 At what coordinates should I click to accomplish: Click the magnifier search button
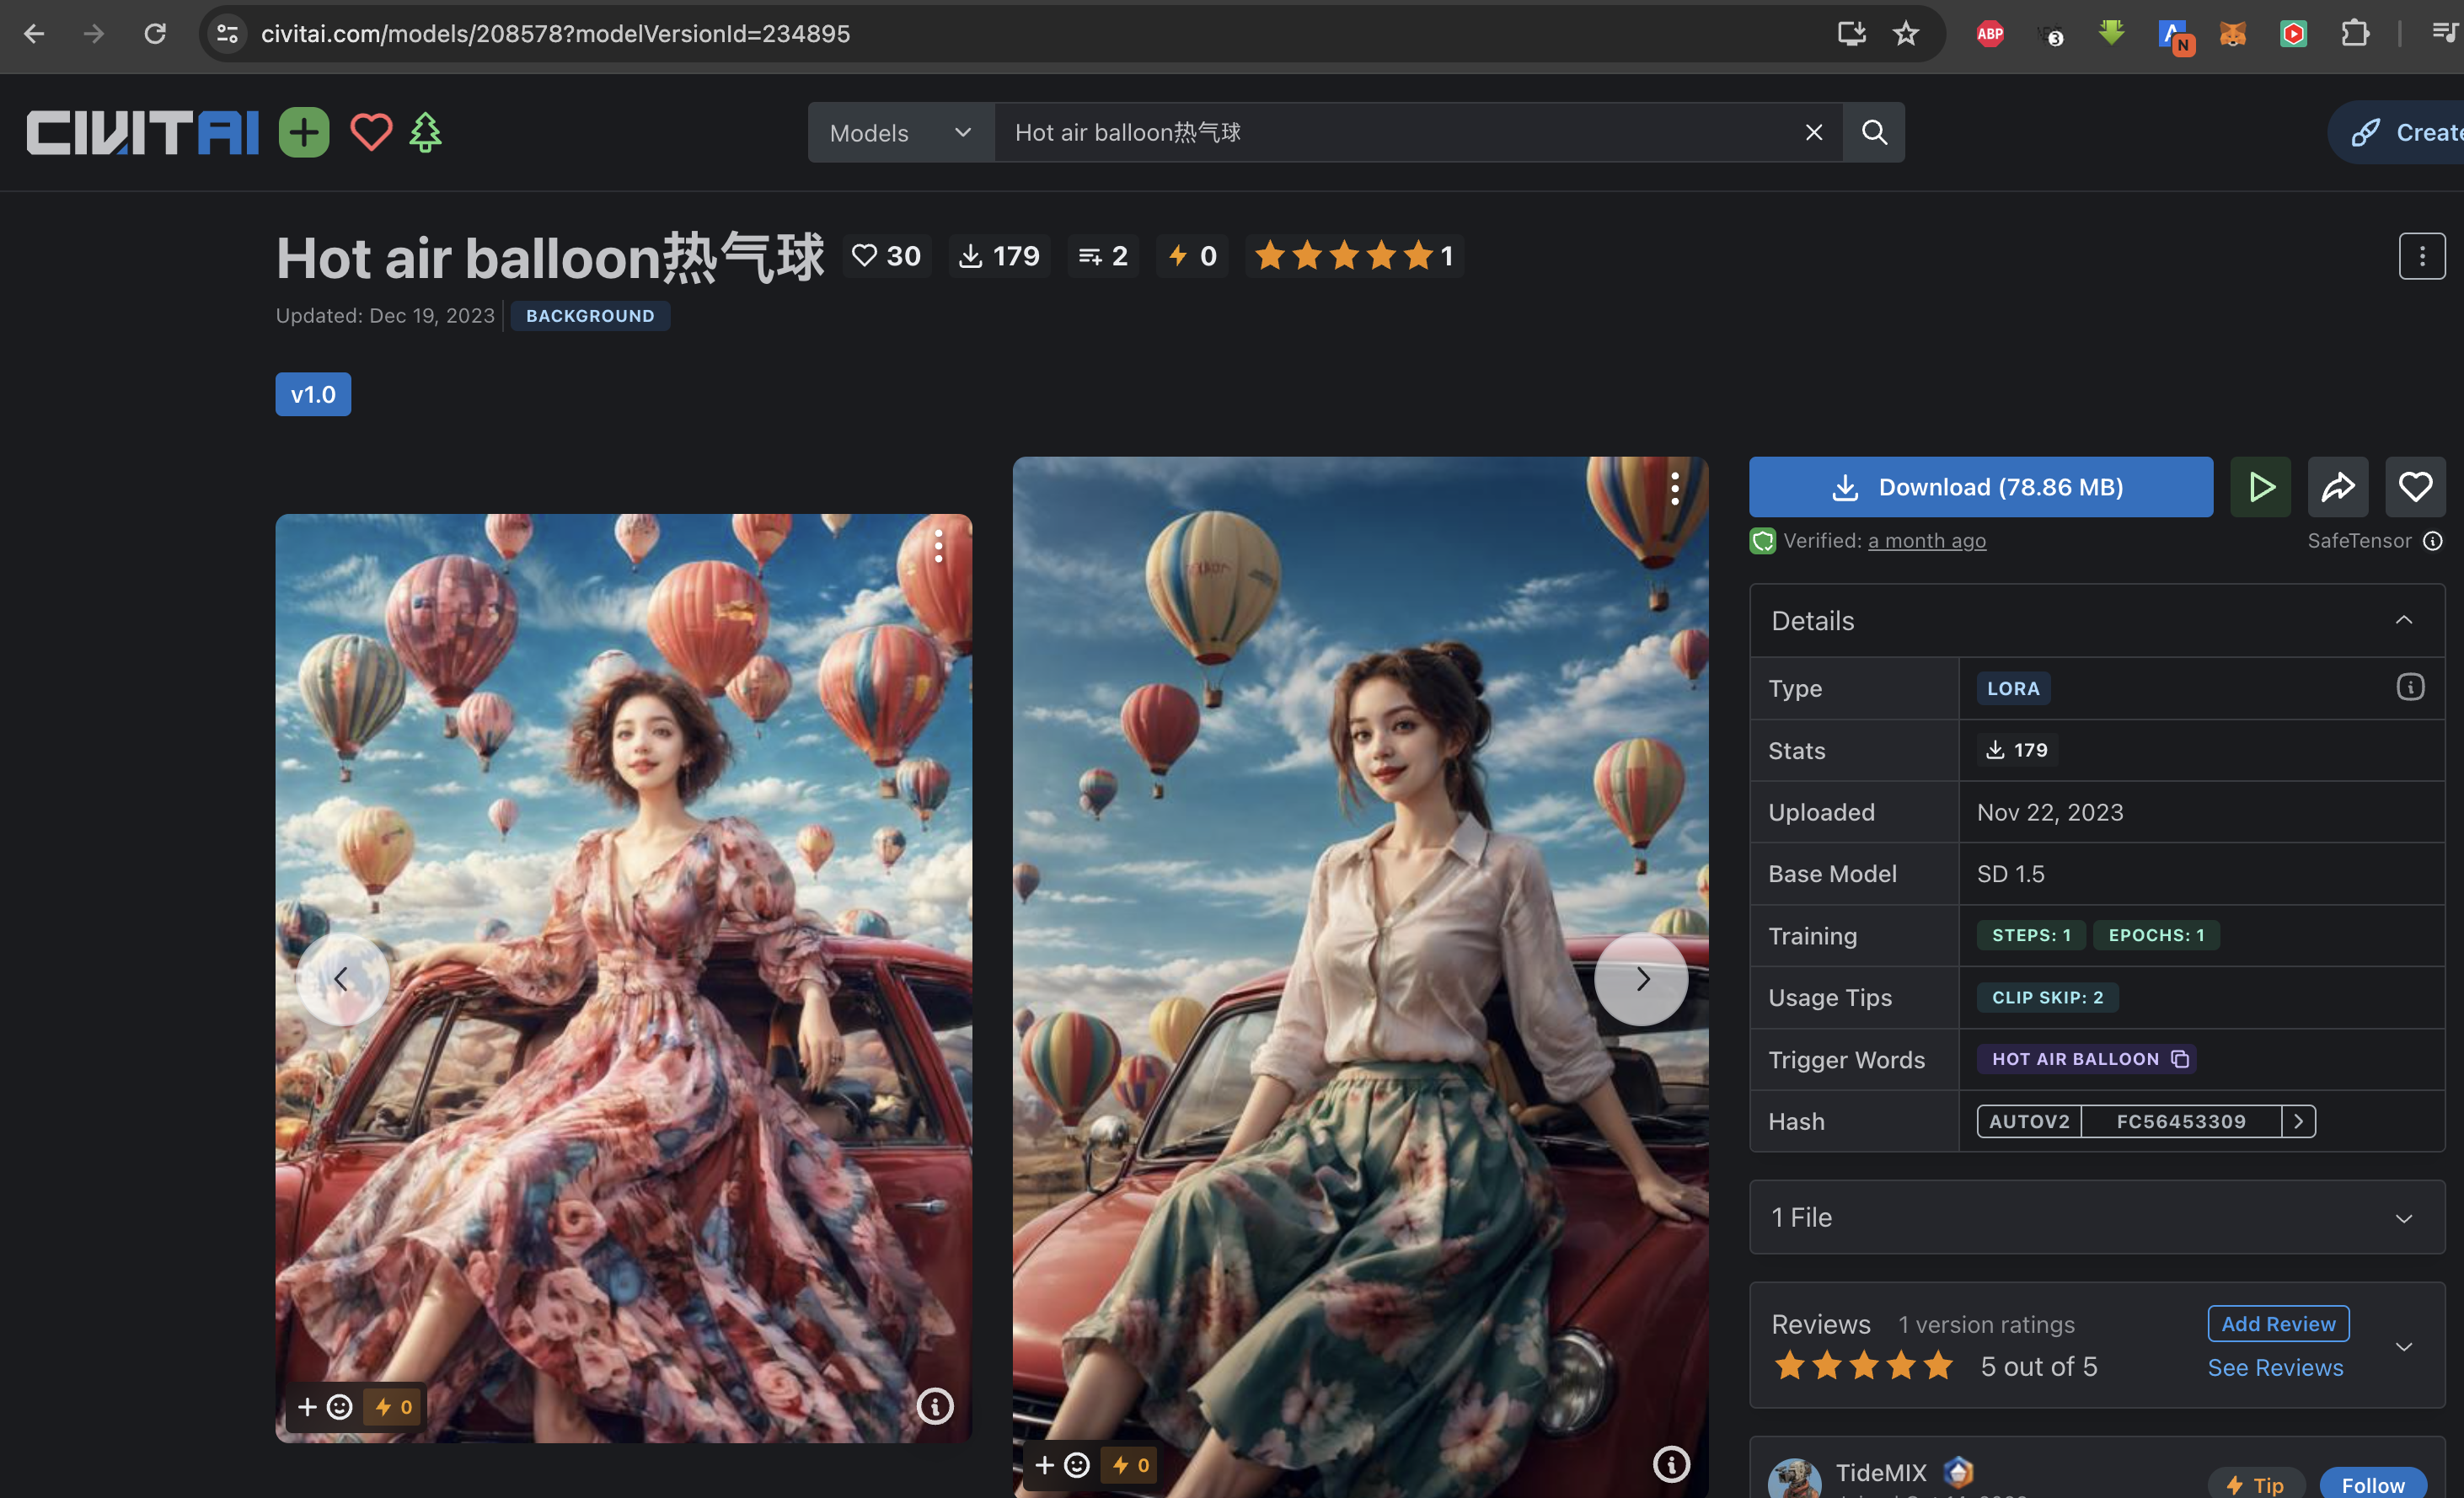click(x=1874, y=132)
